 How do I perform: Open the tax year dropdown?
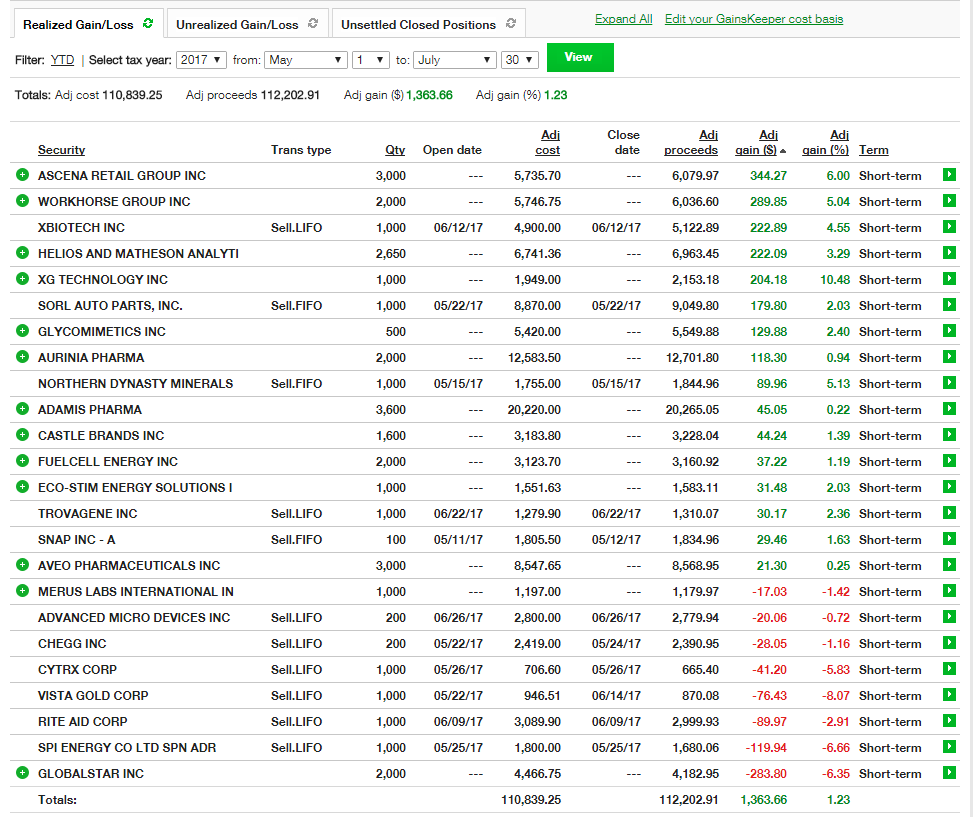[x=201, y=60]
